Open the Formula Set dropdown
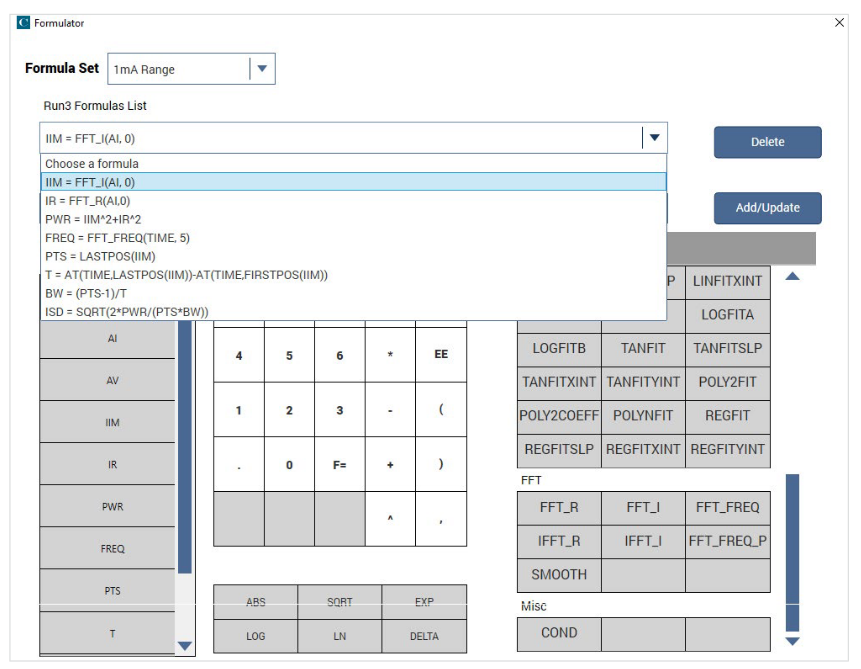This screenshot has width=861, height=669. click(x=259, y=69)
